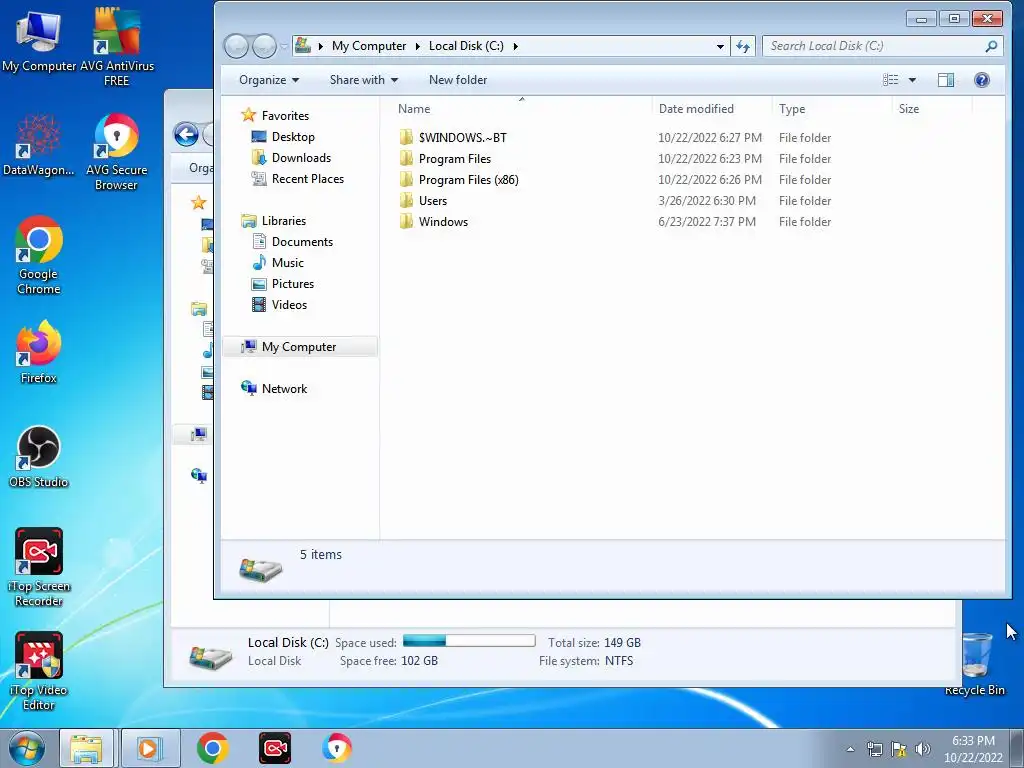Select My Computer in navigation pane
The width and height of the screenshot is (1024, 768).
coord(299,347)
